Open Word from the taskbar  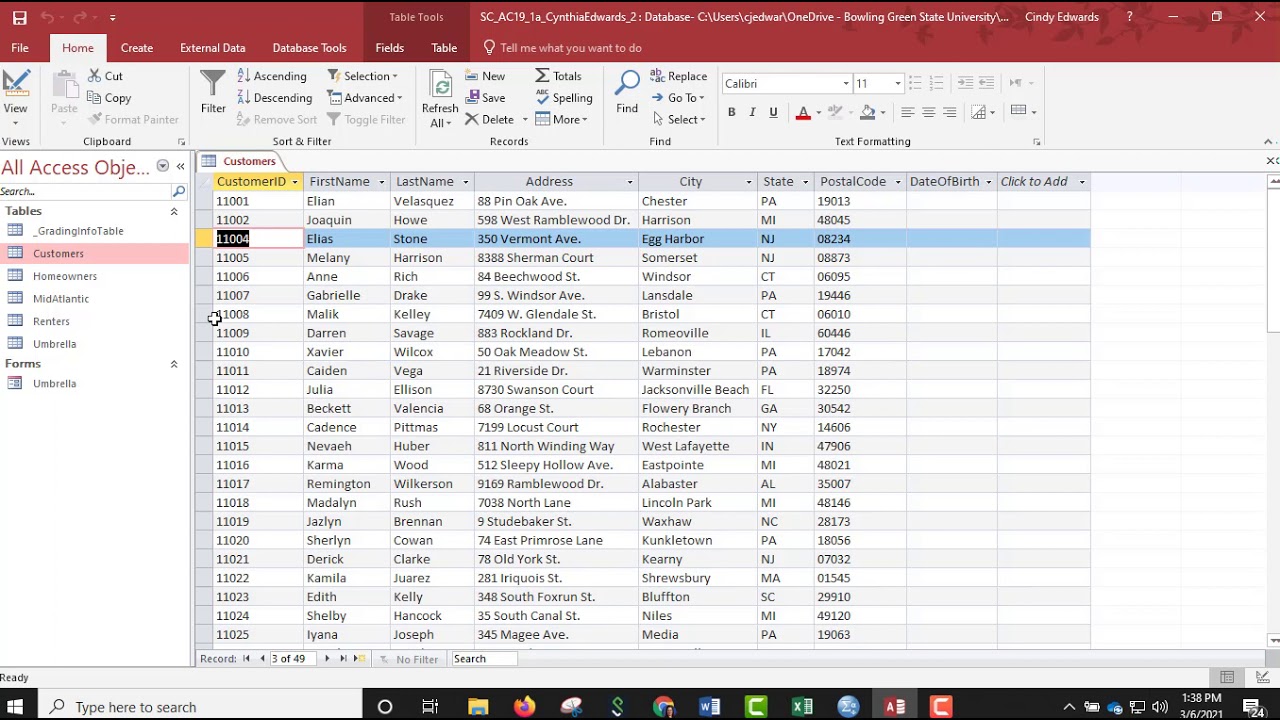(710, 707)
